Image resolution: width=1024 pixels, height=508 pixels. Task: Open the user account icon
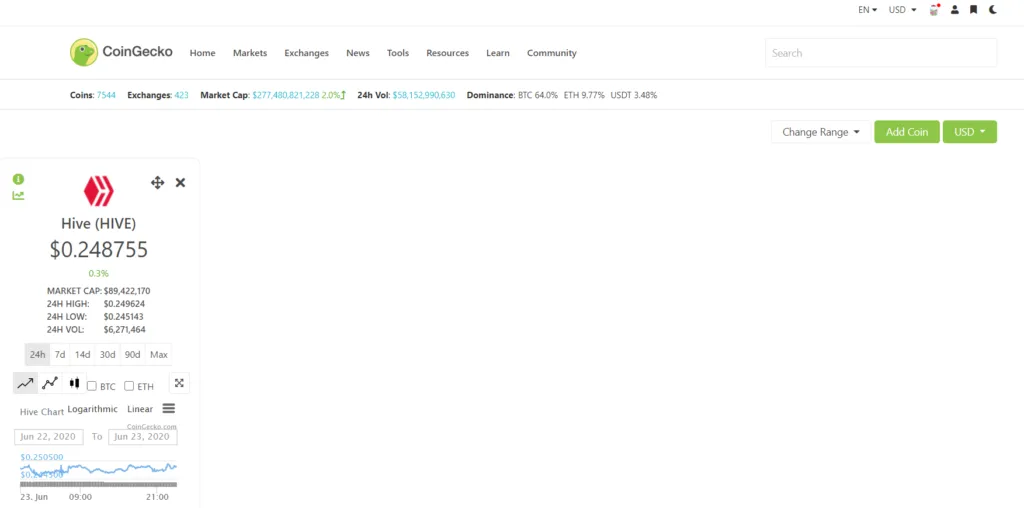click(x=955, y=10)
